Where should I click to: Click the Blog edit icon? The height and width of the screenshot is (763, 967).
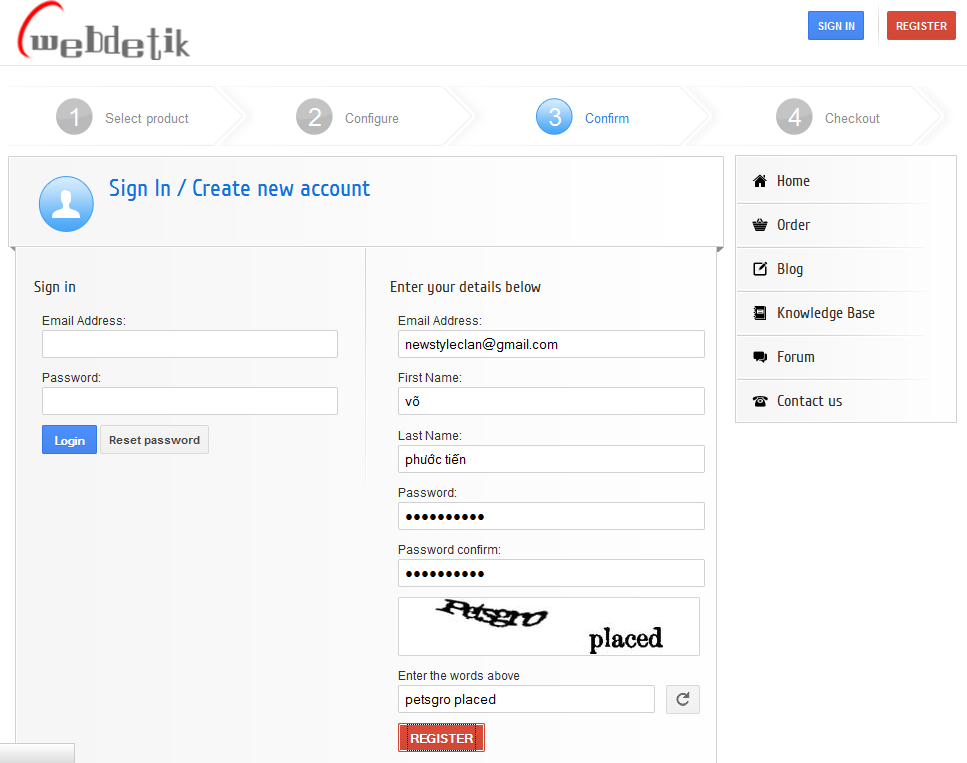pos(759,269)
